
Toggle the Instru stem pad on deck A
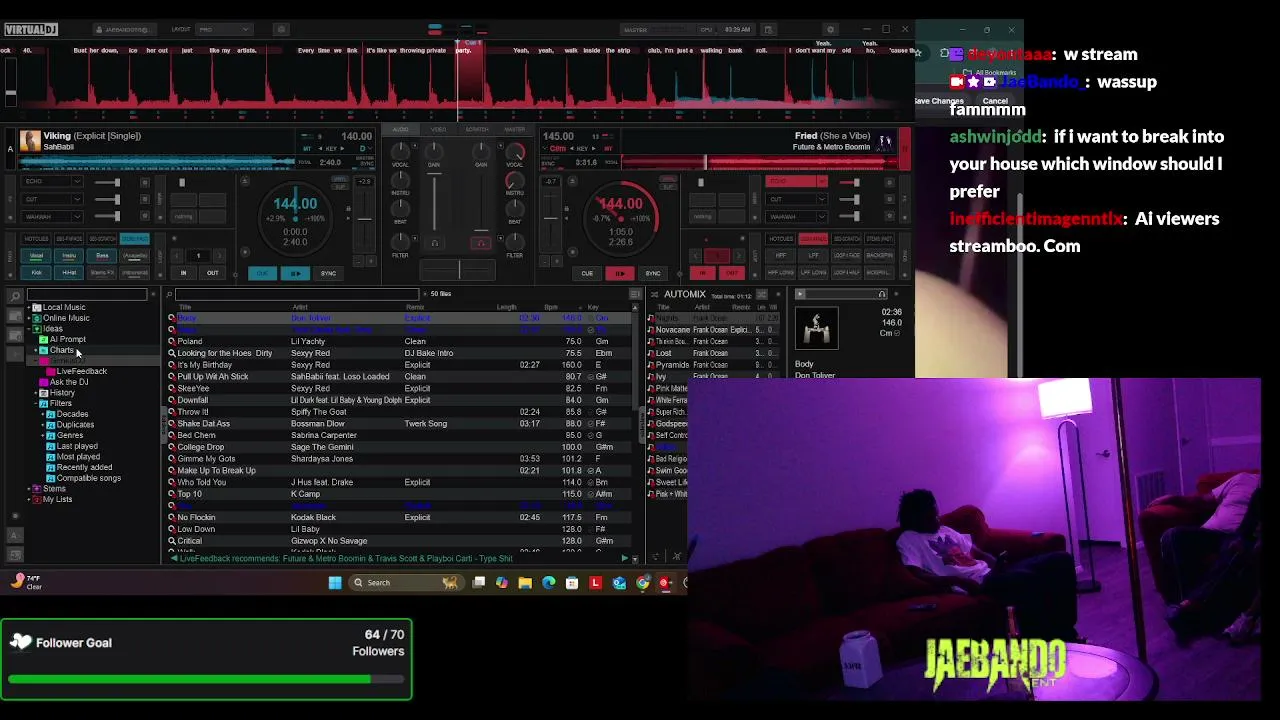coord(69,256)
